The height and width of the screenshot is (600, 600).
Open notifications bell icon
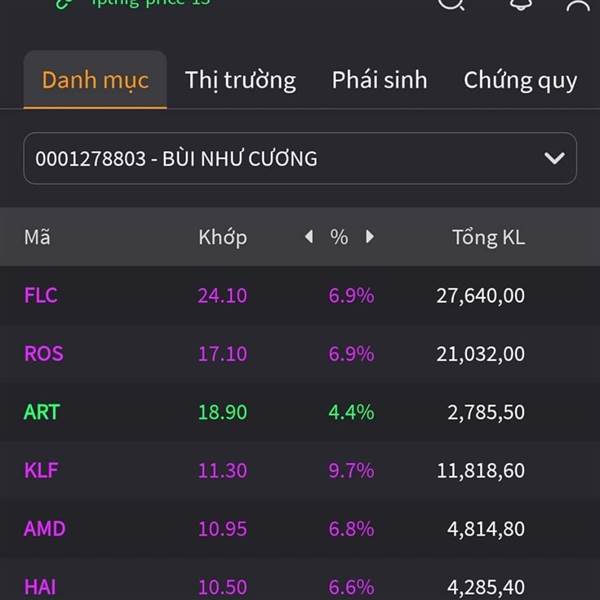click(x=520, y=4)
